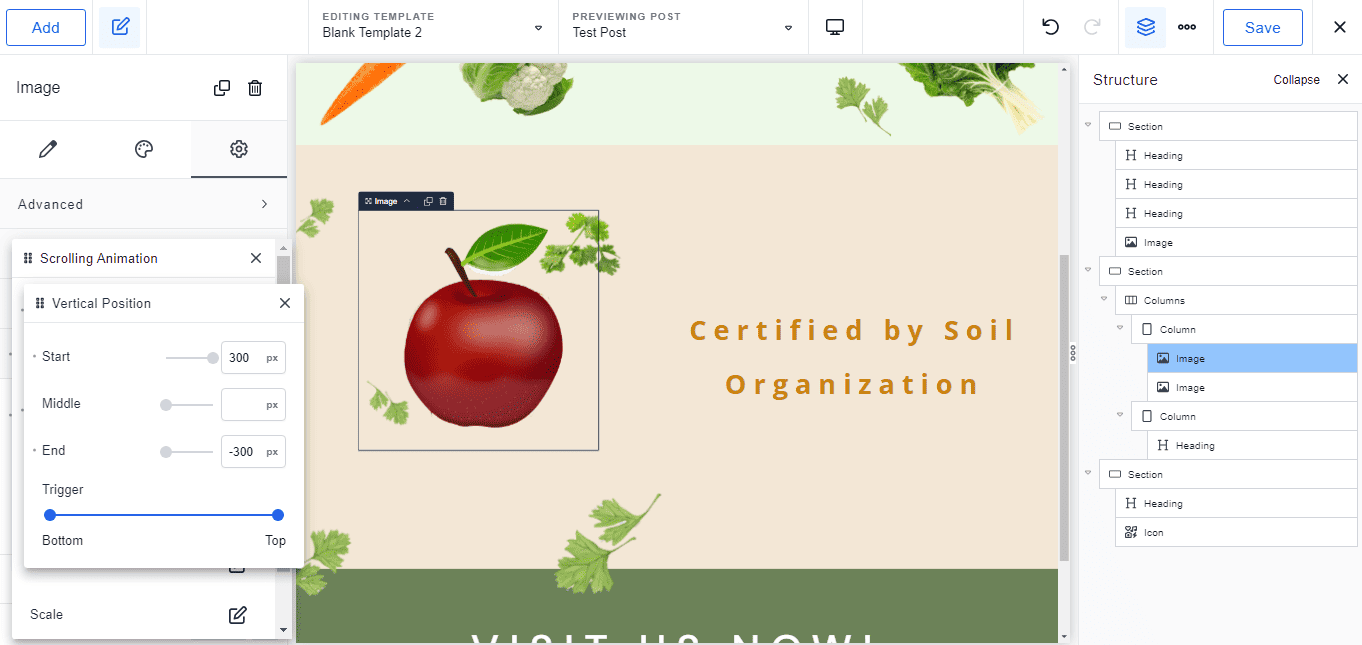Open the Editing Template dropdown

pyautogui.click(x=433, y=27)
